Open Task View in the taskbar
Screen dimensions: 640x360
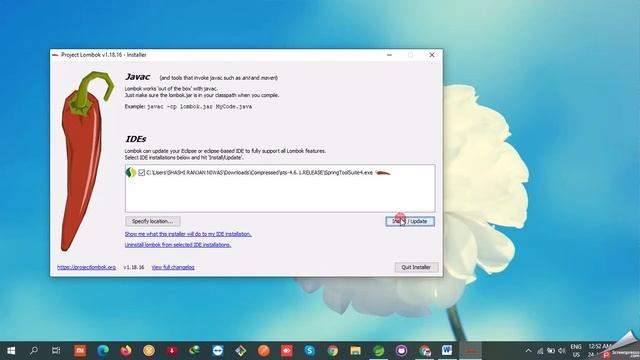[x=56, y=351]
